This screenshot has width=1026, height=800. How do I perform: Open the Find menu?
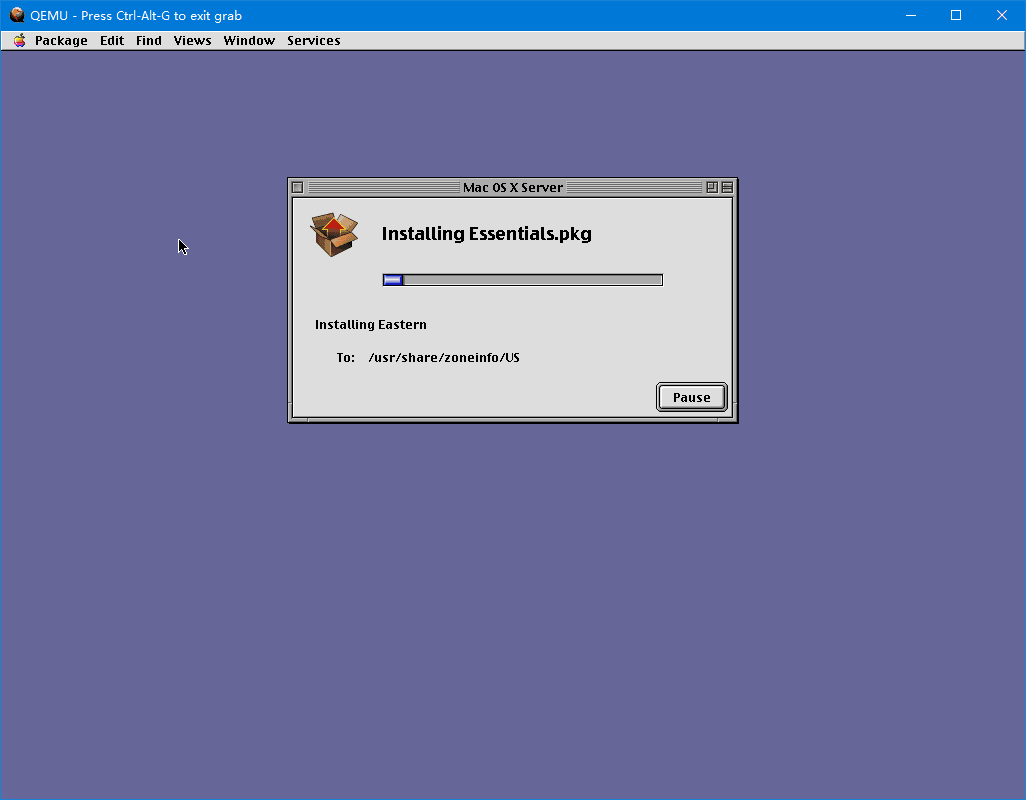[x=149, y=41]
